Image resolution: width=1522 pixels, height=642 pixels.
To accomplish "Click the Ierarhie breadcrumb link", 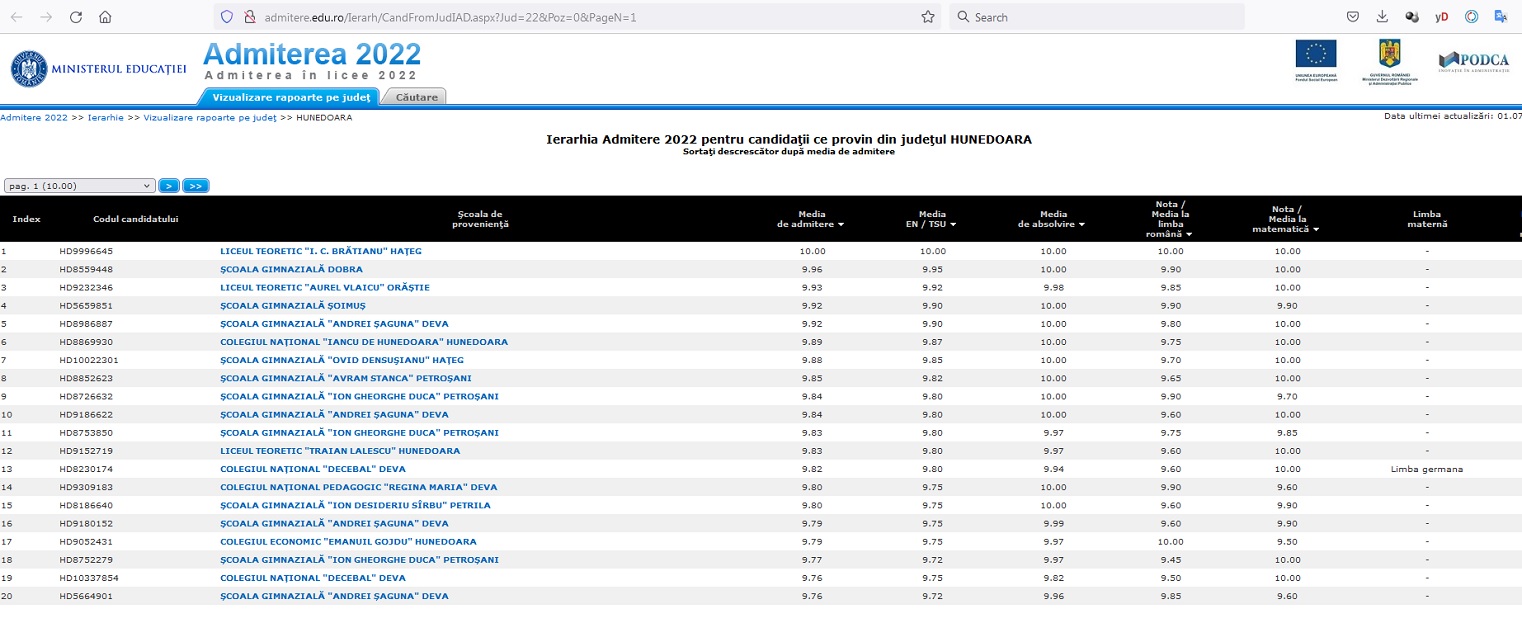I will 106,118.
